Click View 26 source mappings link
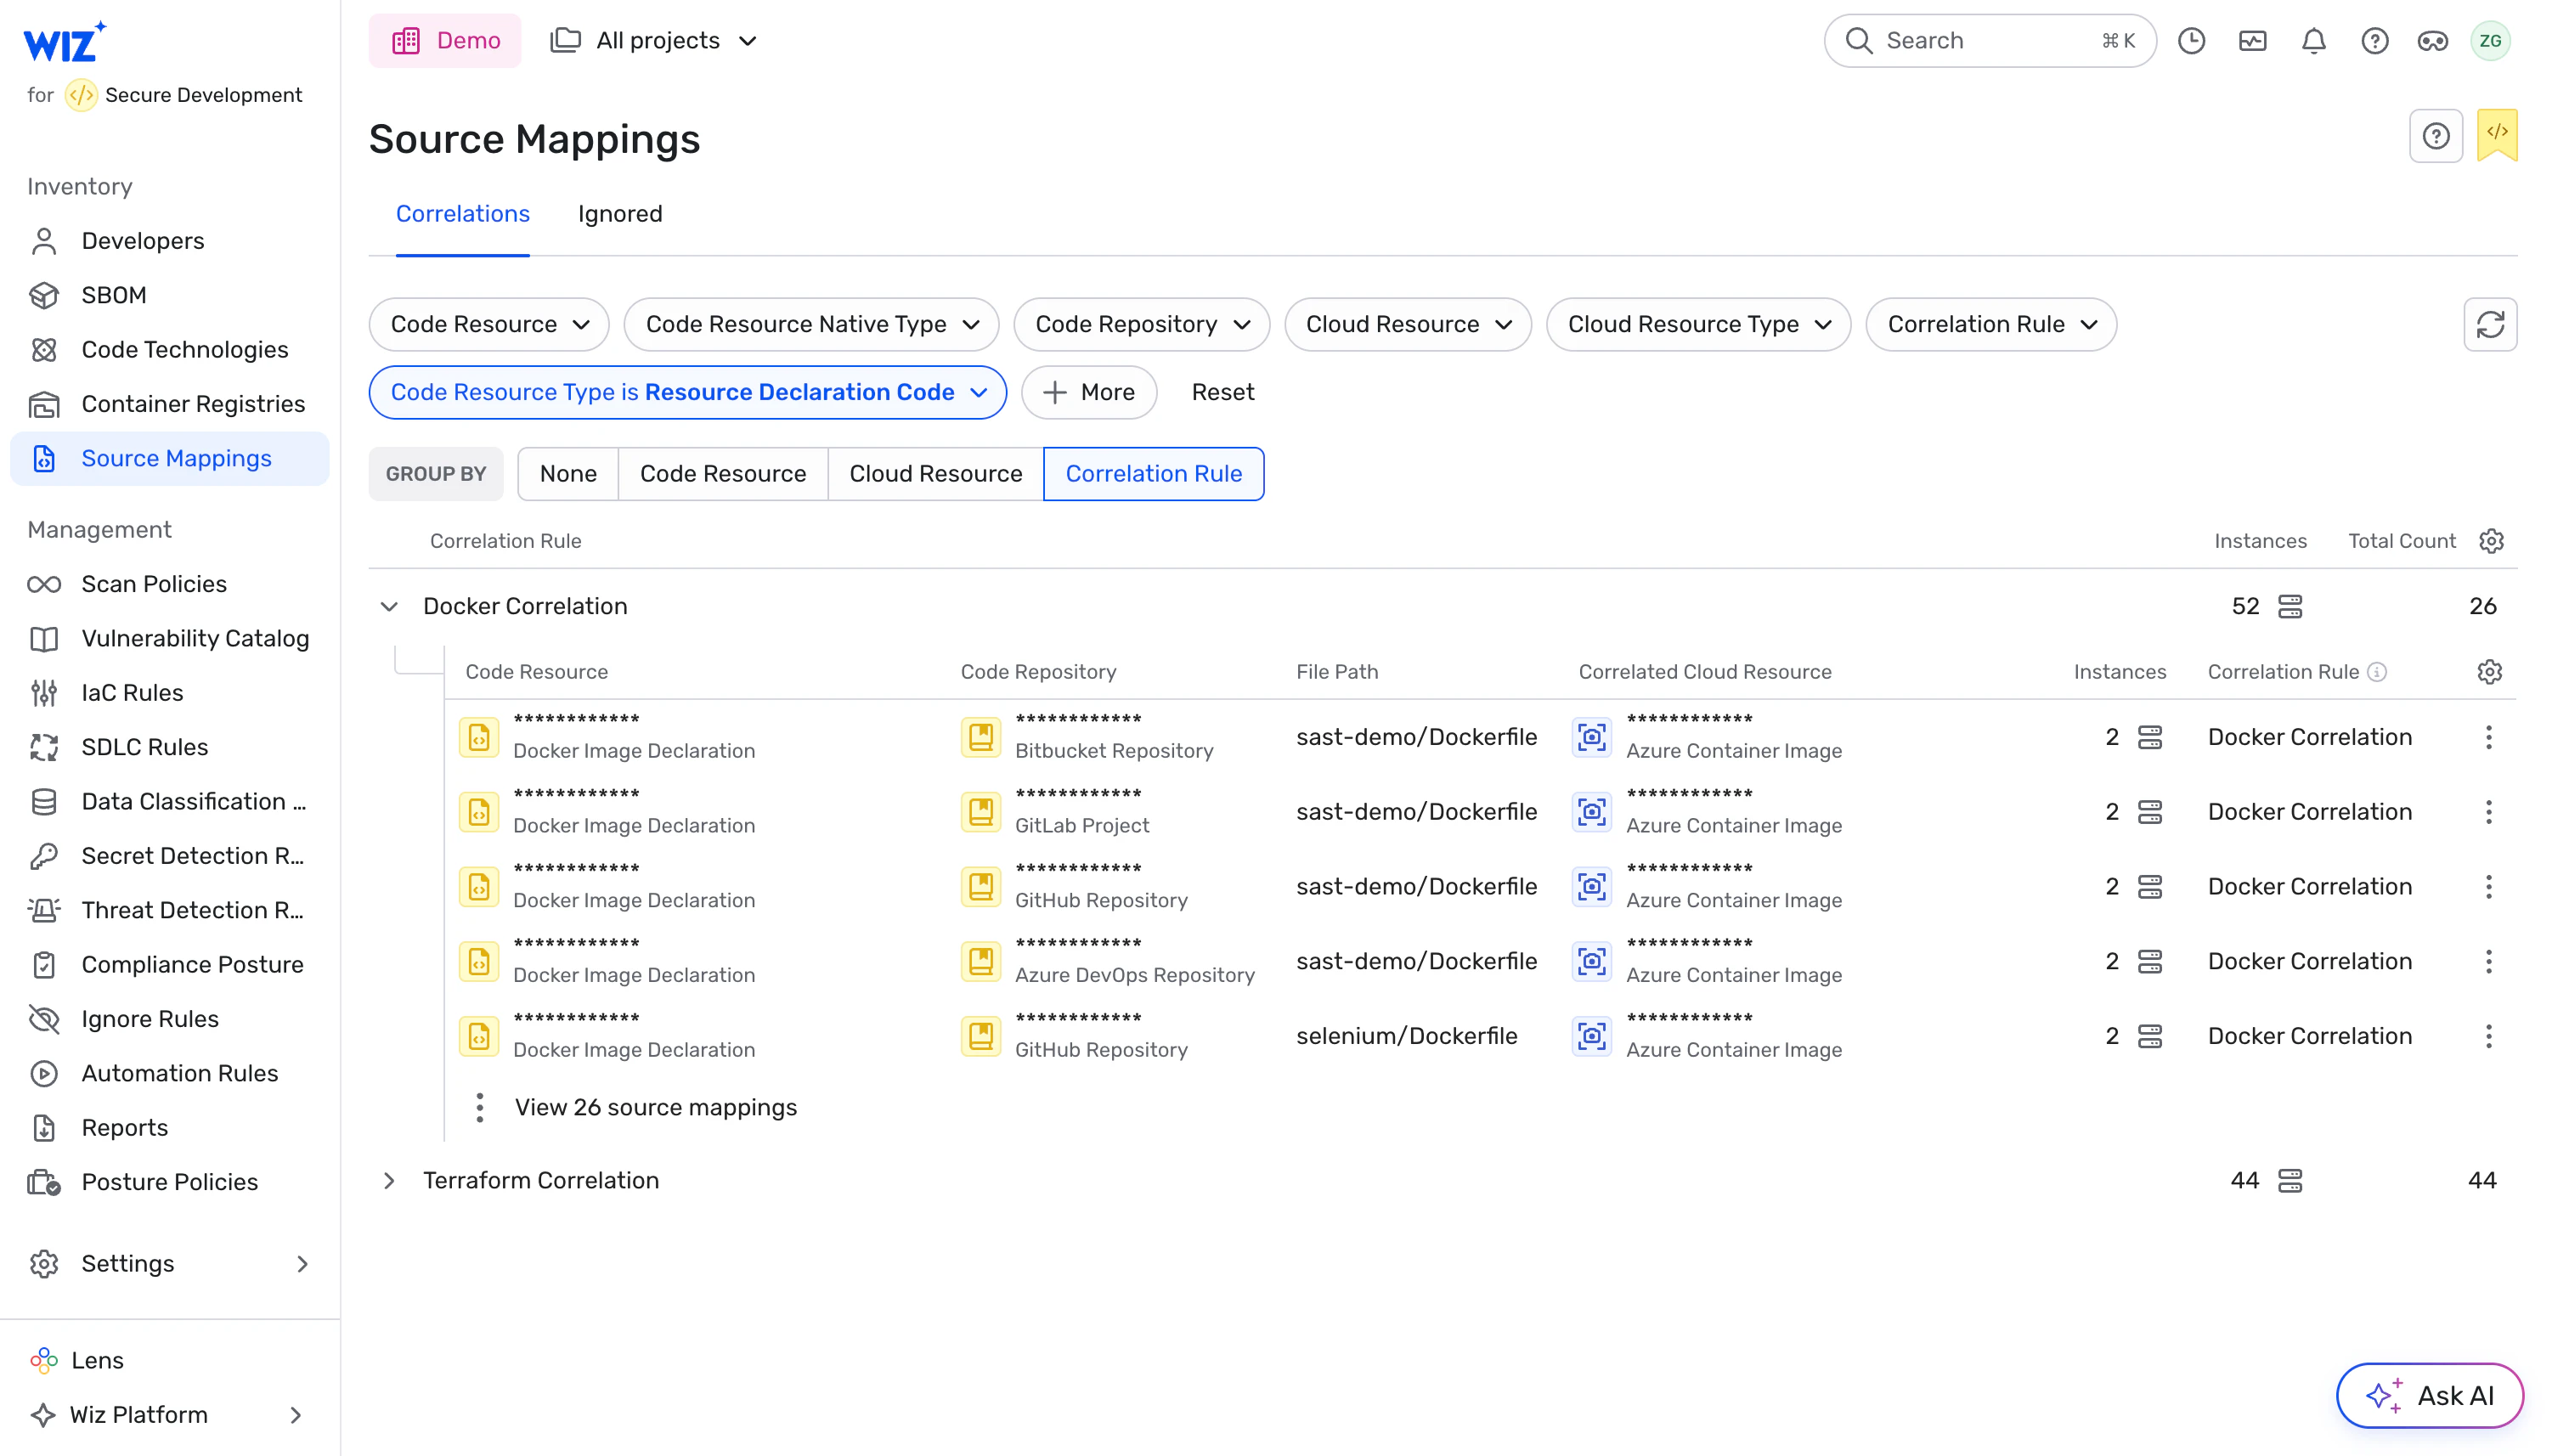This screenshot has height=1456, width=2569. point(655,1107)
